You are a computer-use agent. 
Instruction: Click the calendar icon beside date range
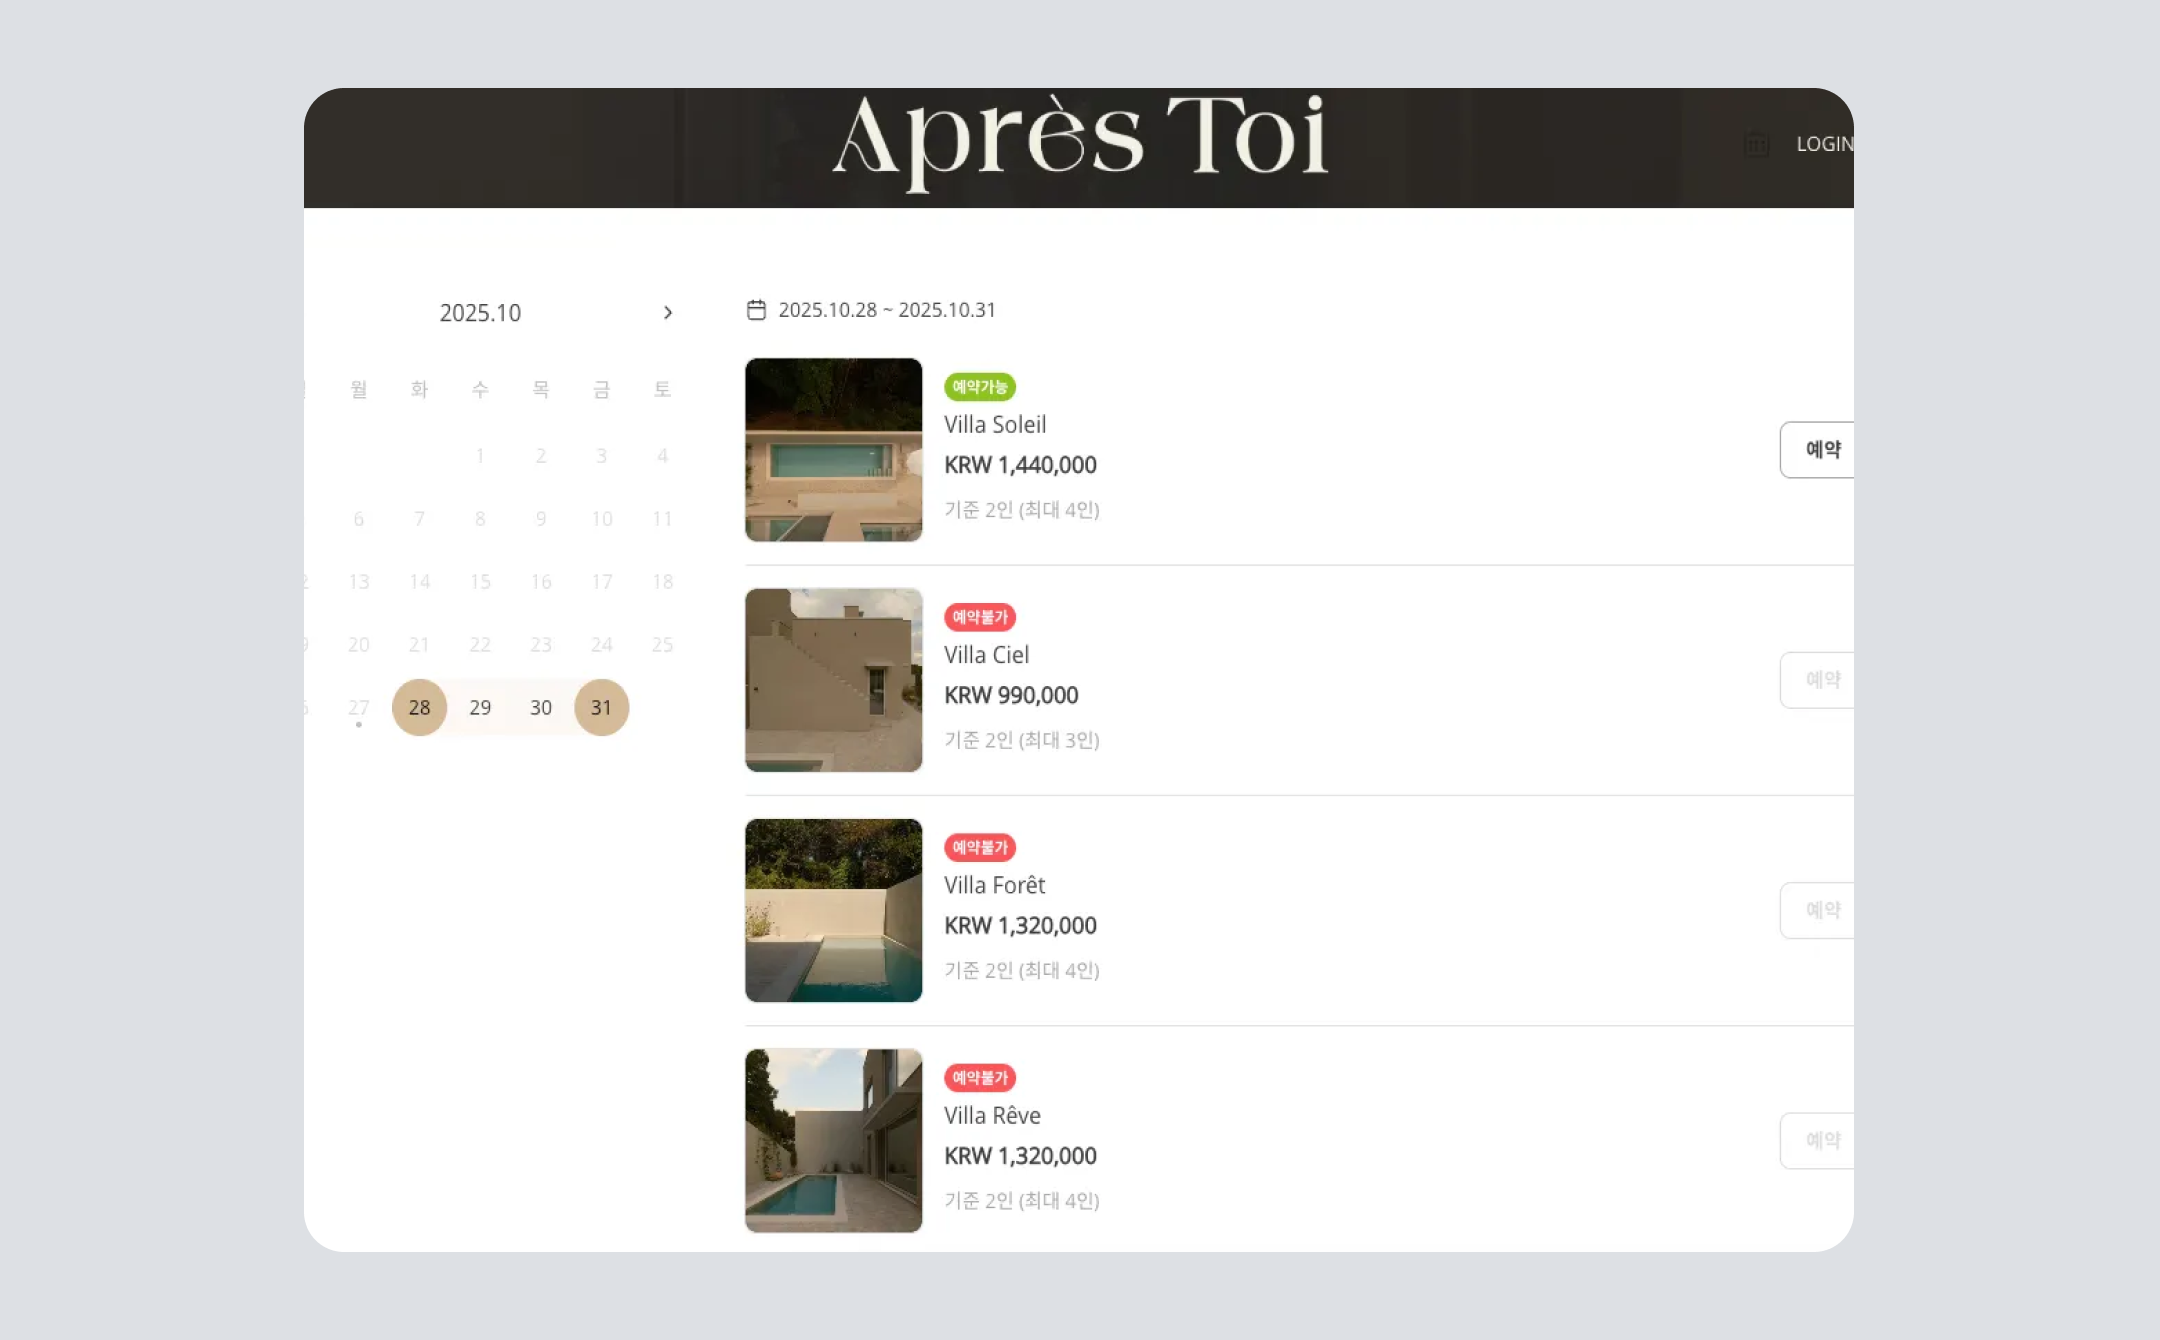point(757,310)
